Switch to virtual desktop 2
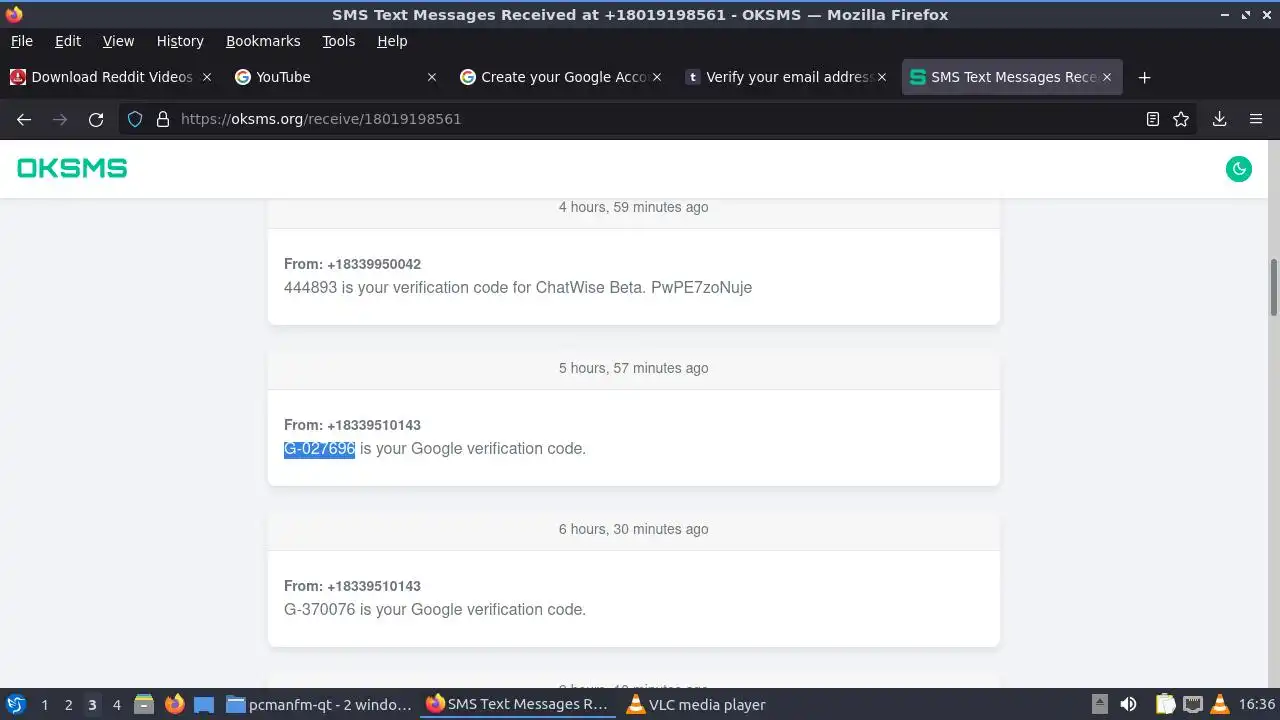Screen dimensions: 1280x720 coord(68,705)
